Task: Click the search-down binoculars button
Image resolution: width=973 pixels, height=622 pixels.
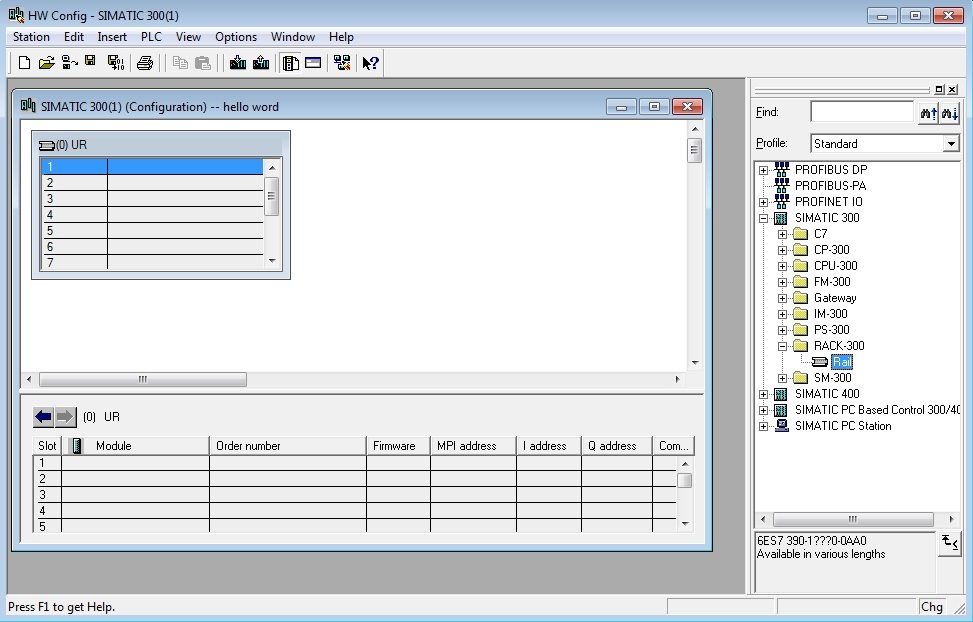Action: [x=949, y=113]
